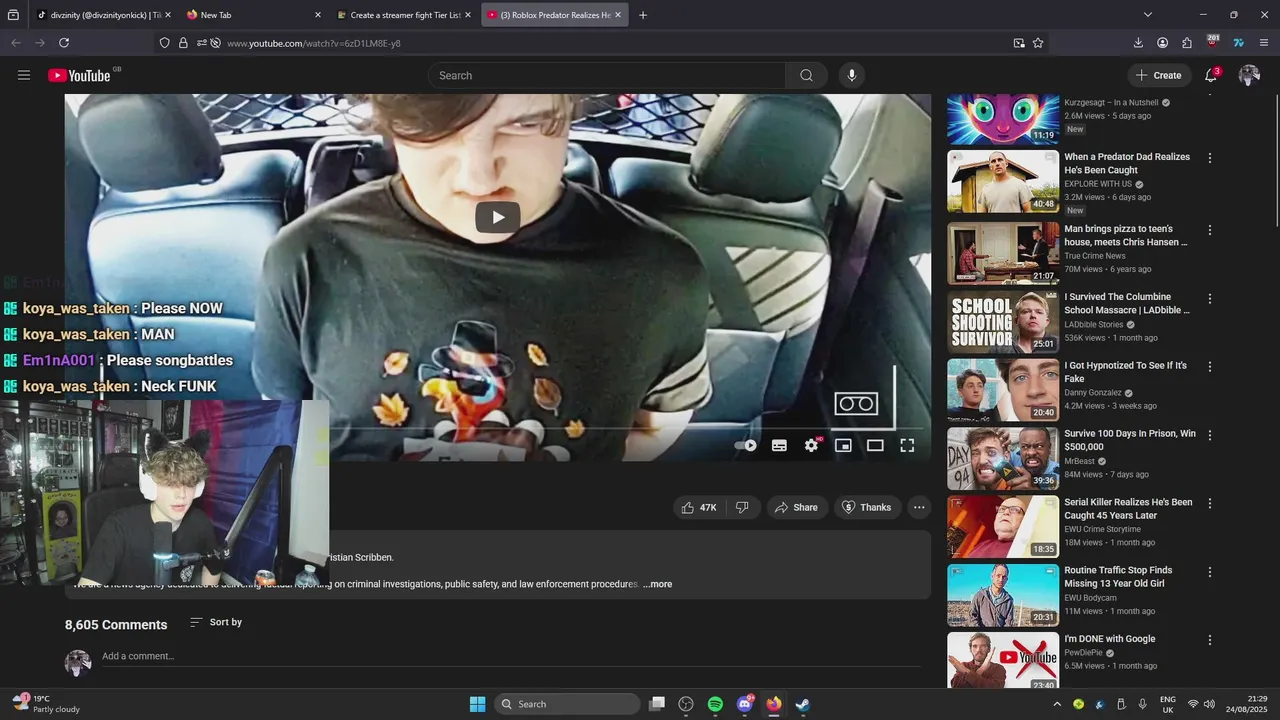Like the video (47K)

699,508
